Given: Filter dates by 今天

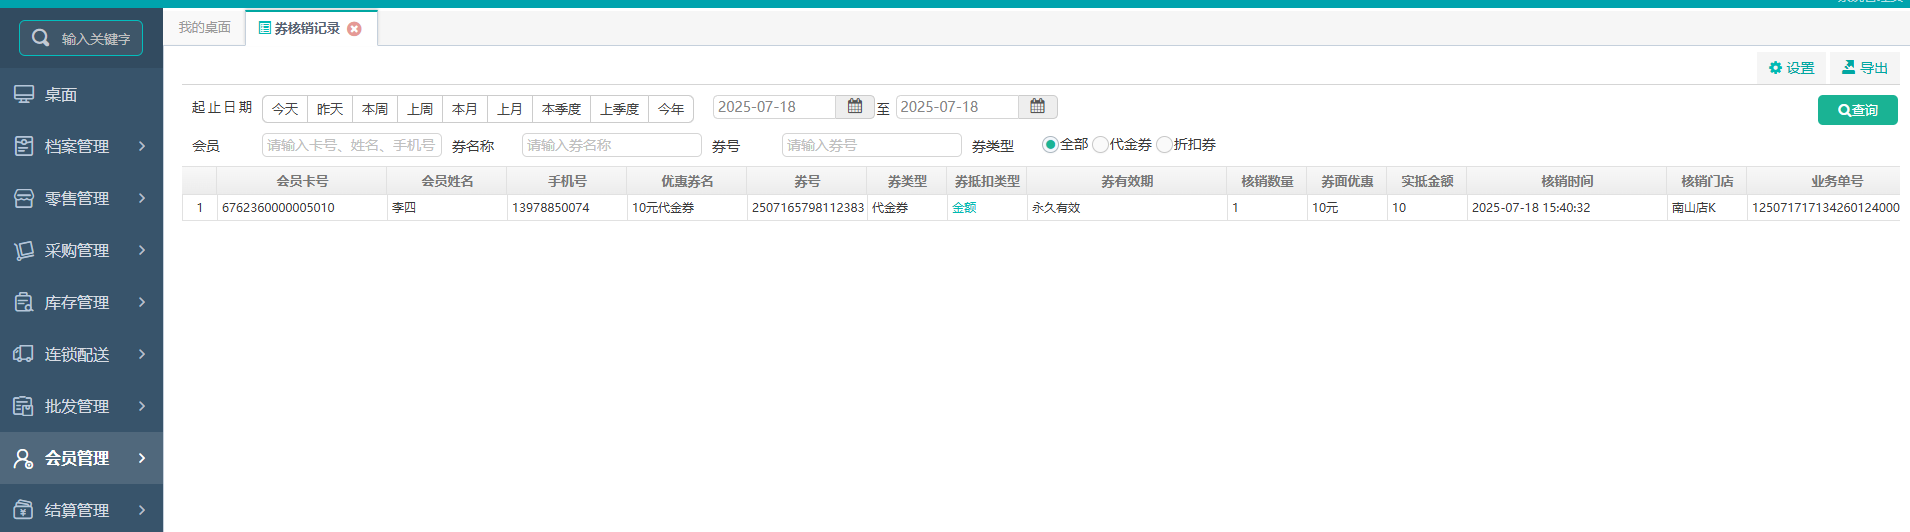Looking at the screenshot, I should (285, 109).
